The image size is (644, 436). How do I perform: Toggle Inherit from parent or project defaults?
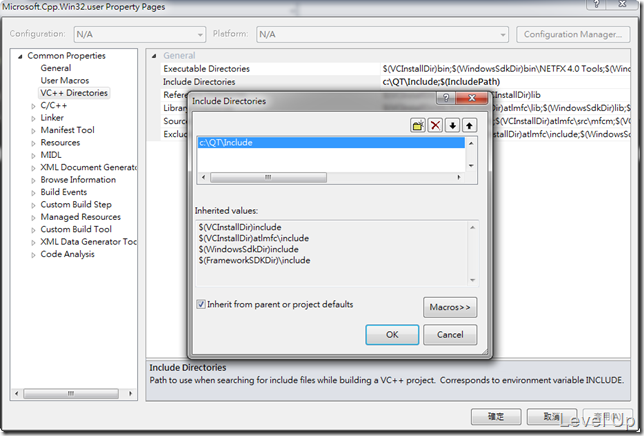tap(201, 304)
